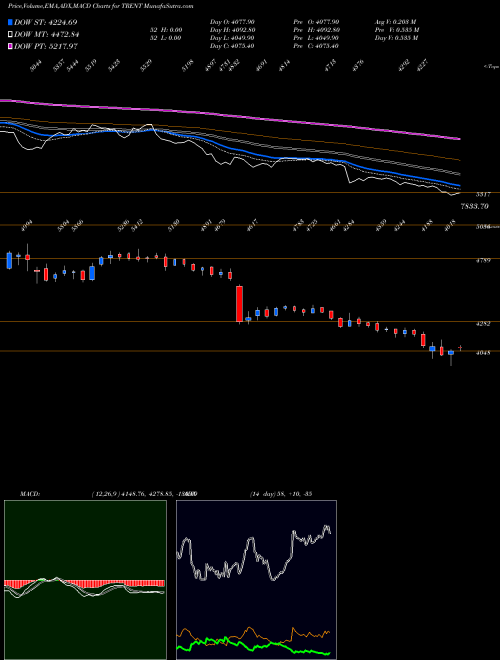Click the 'Day H: 4092.80' value

(x=232, y=30)
